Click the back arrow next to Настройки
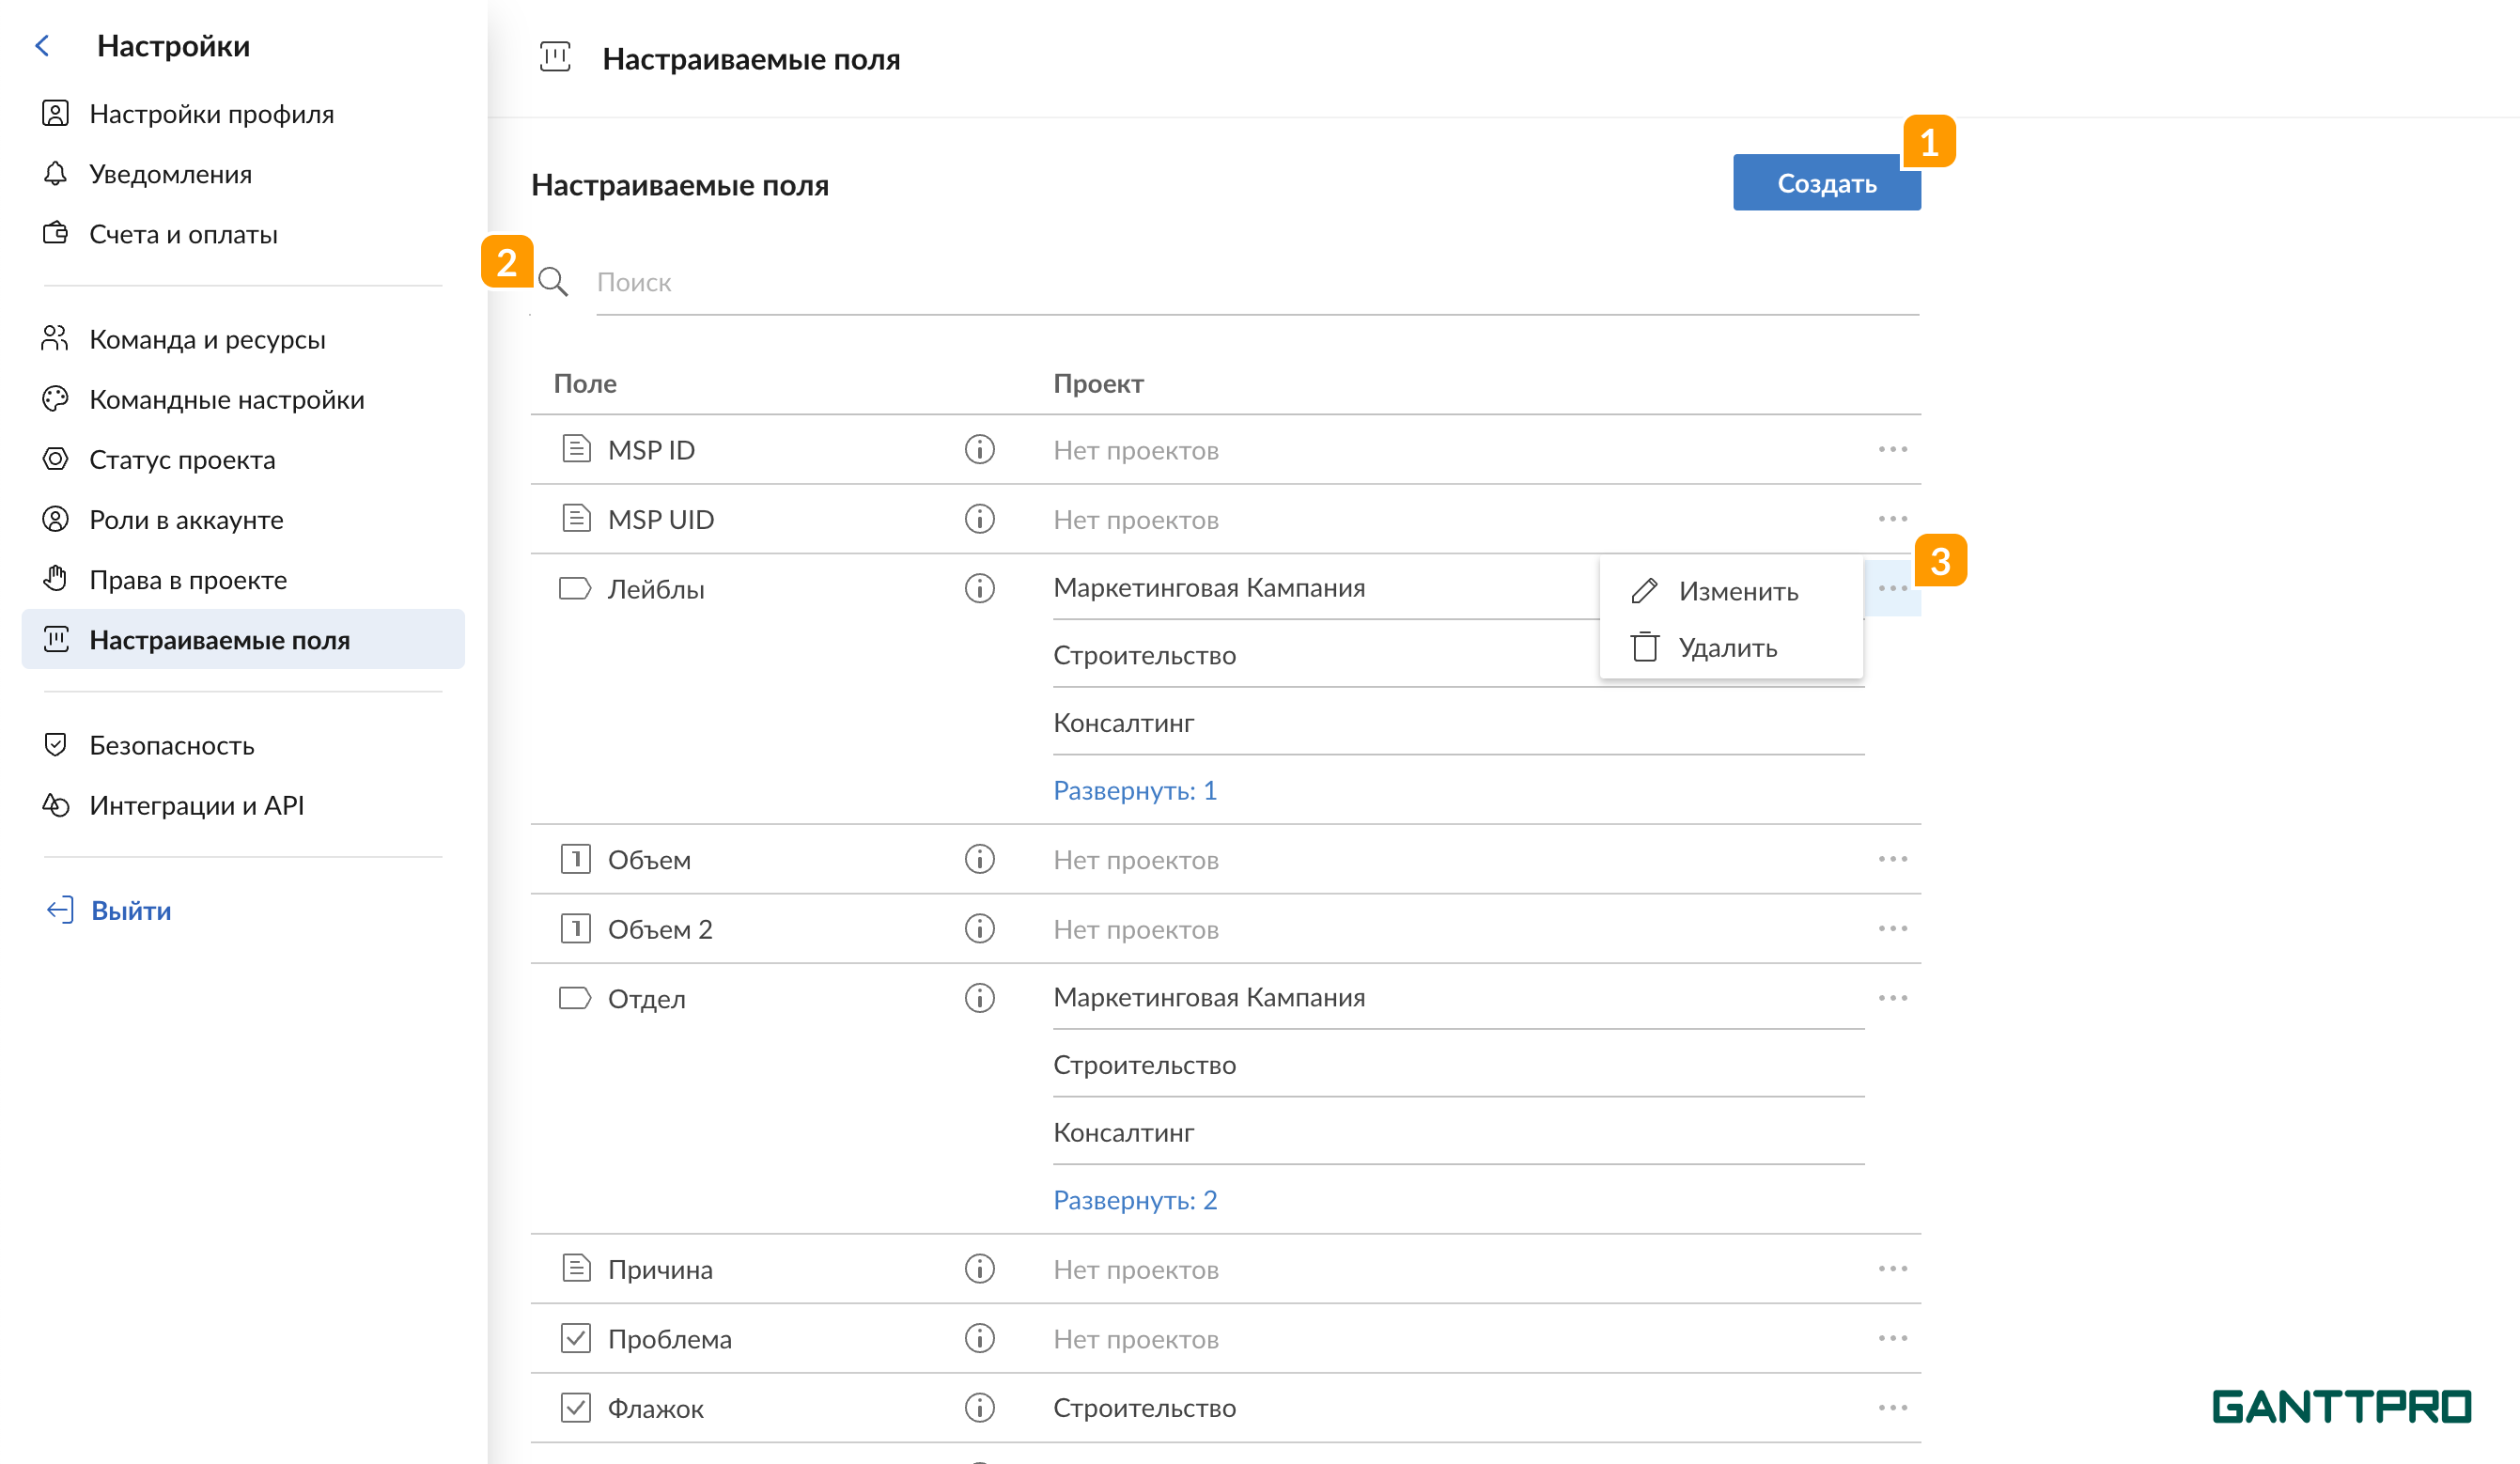This screenshot has width=2520, height=1464. 42,46
